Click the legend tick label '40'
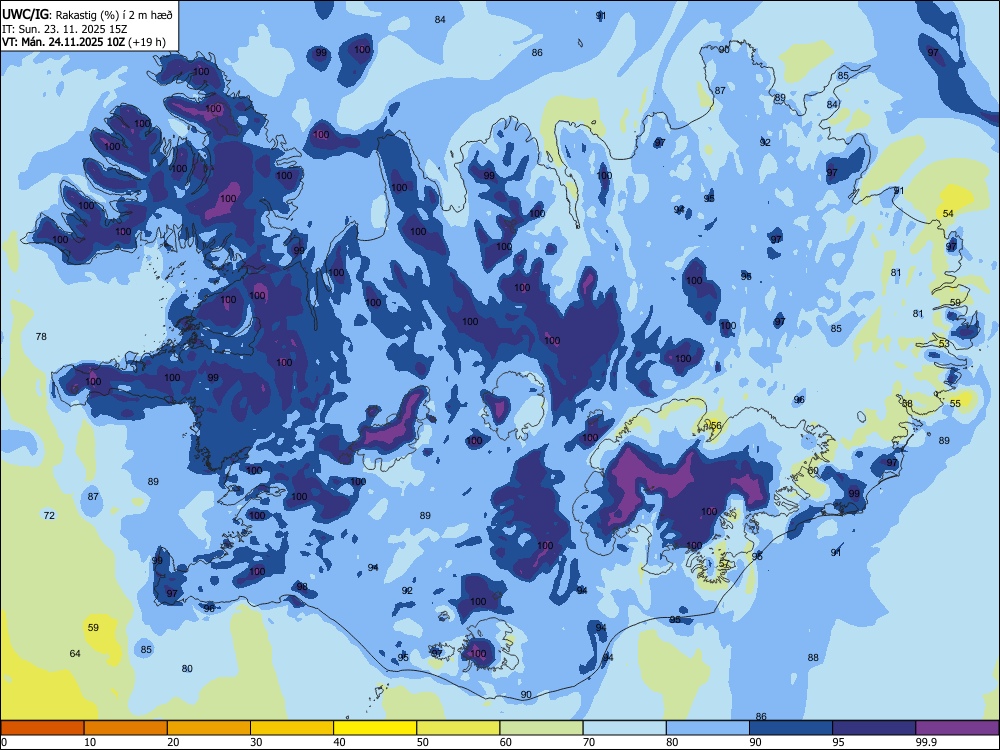Screen dimensions: 1000x750 tap(339, 742)
